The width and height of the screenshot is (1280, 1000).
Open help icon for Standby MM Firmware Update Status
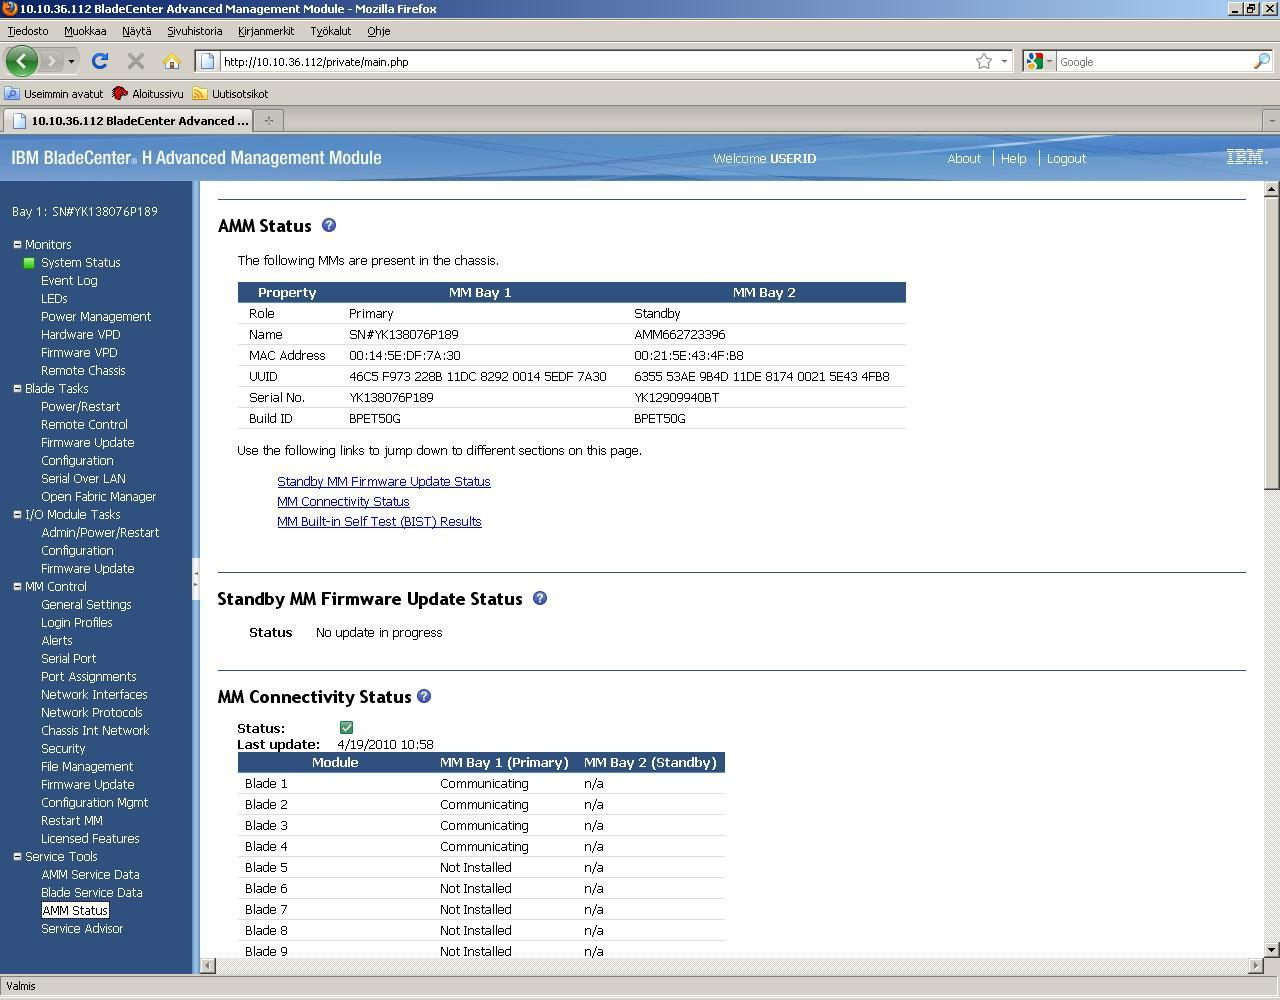click(540, 598)
